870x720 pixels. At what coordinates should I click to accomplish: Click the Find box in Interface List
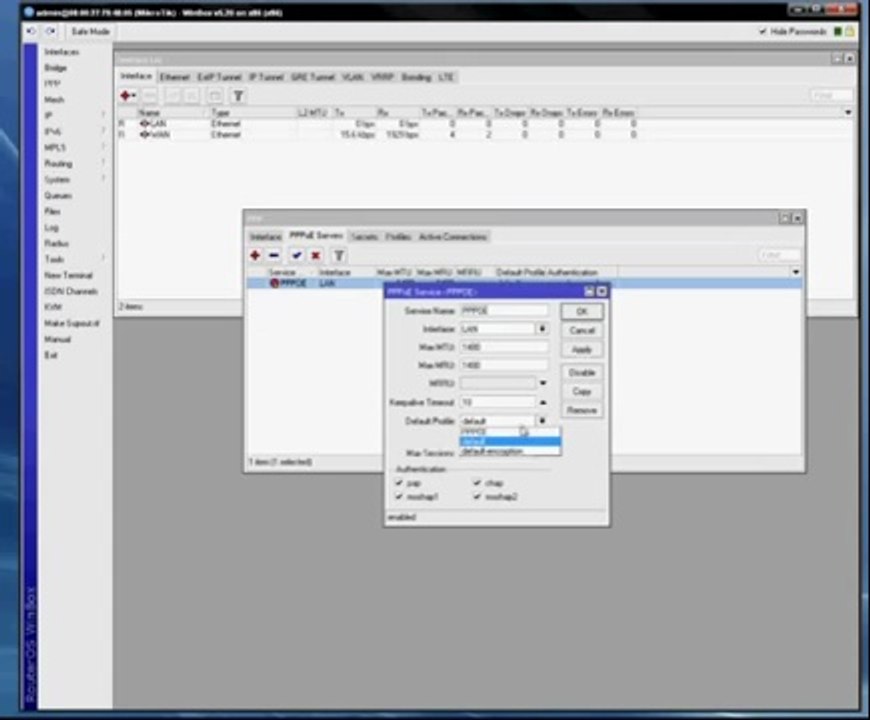[831, 95]
